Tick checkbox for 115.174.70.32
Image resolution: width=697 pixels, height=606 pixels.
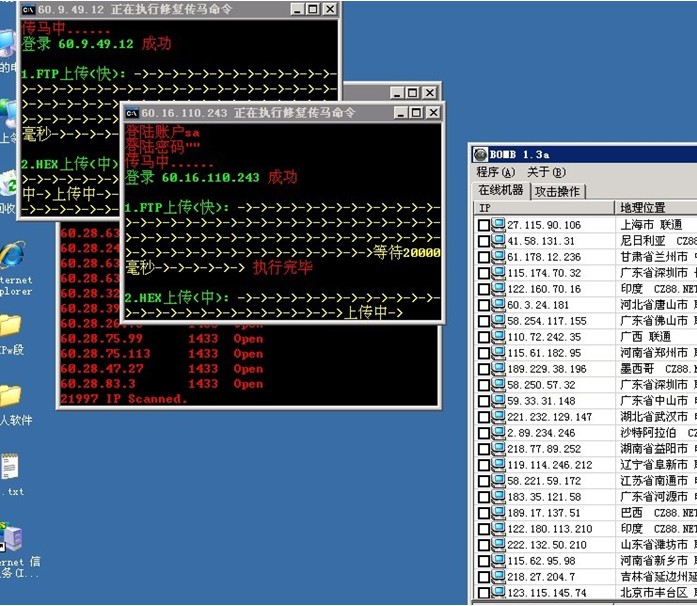tap(484, 273)
